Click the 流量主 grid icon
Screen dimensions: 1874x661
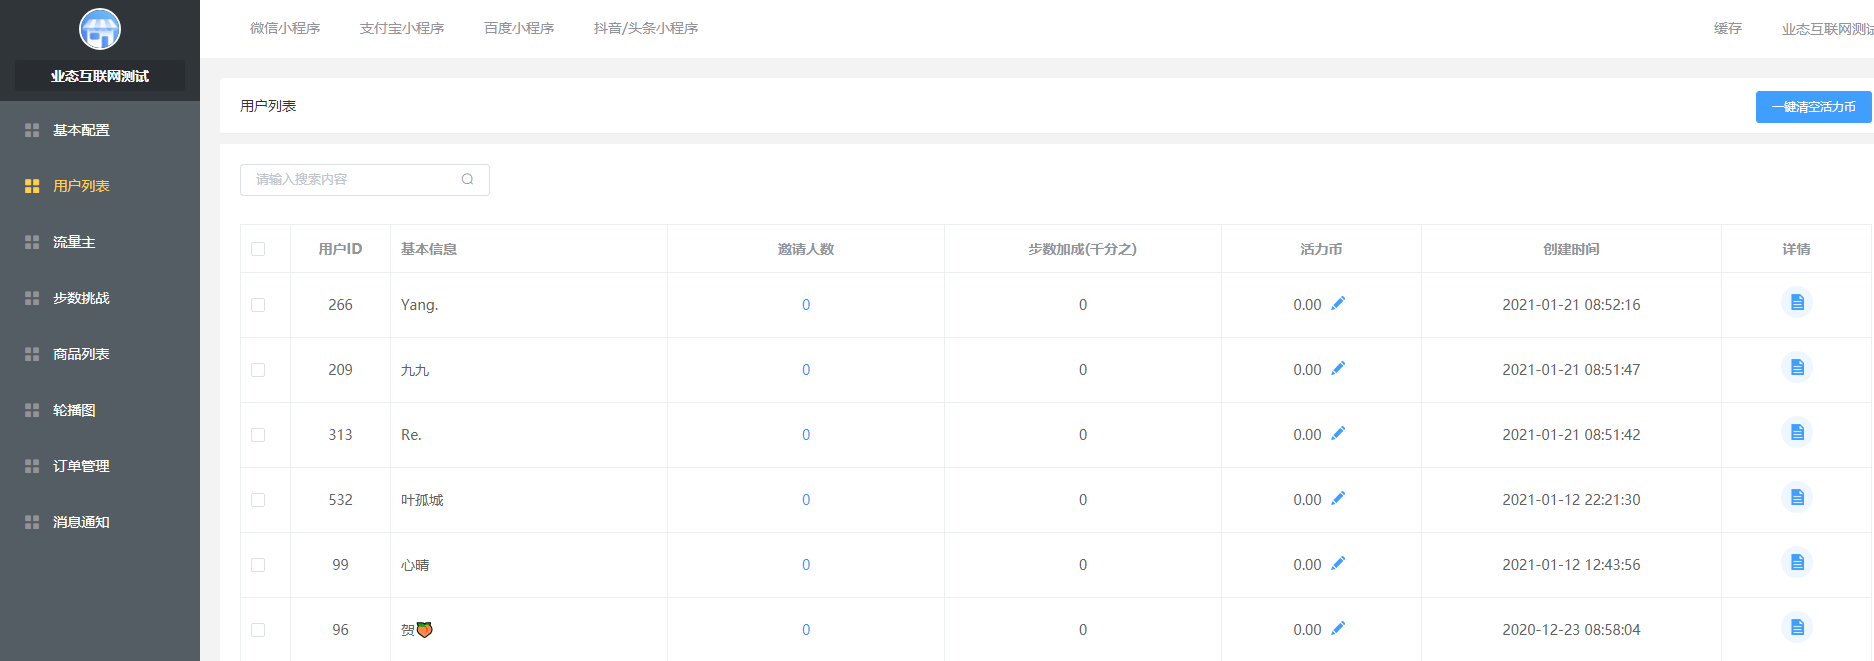(x=32, y=242)
